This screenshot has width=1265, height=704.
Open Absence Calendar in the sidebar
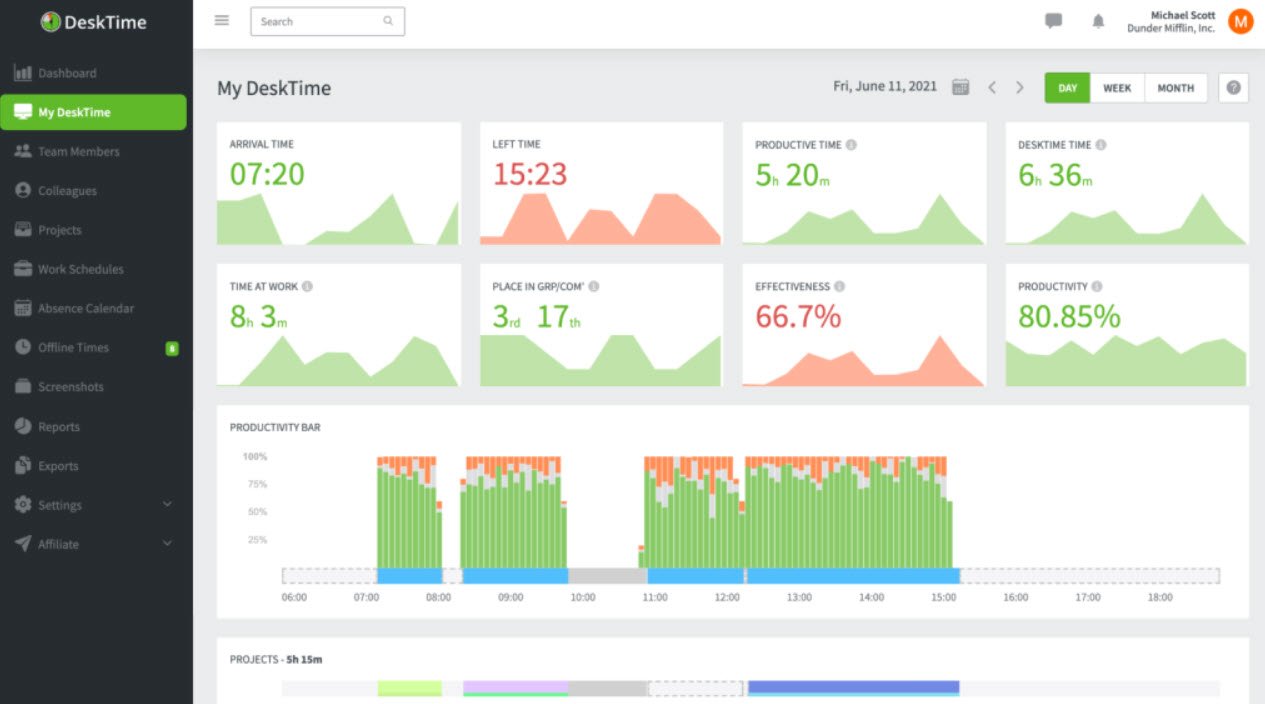point(85,309)
